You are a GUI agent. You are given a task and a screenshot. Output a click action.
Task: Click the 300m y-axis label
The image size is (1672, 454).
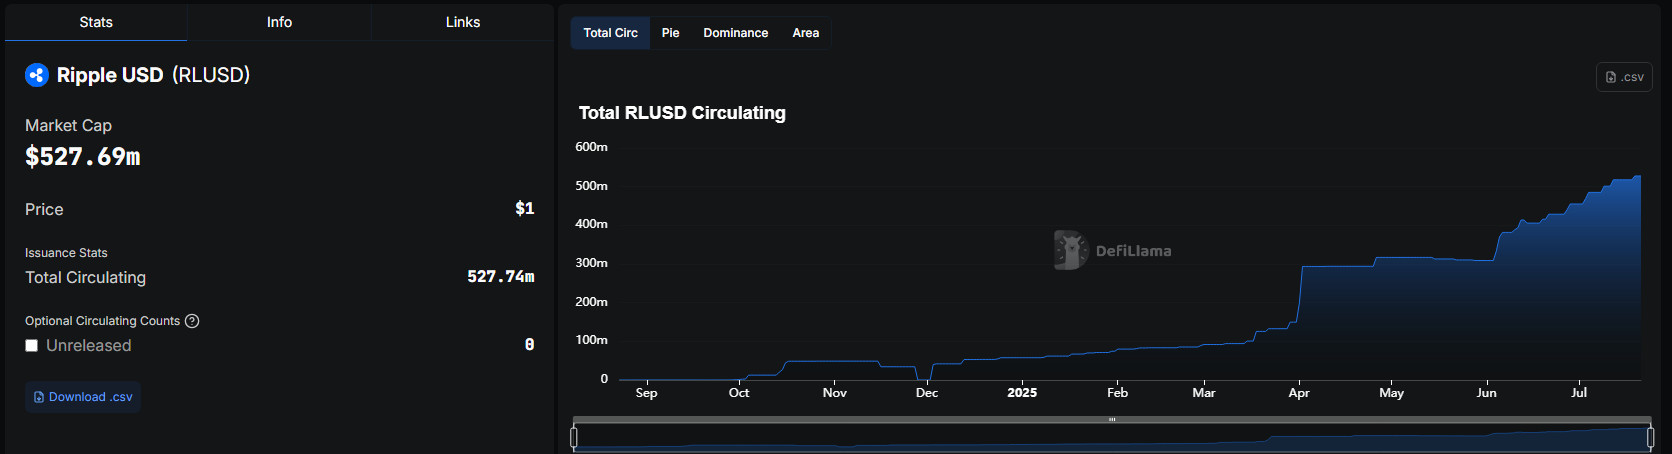(591, 263)
